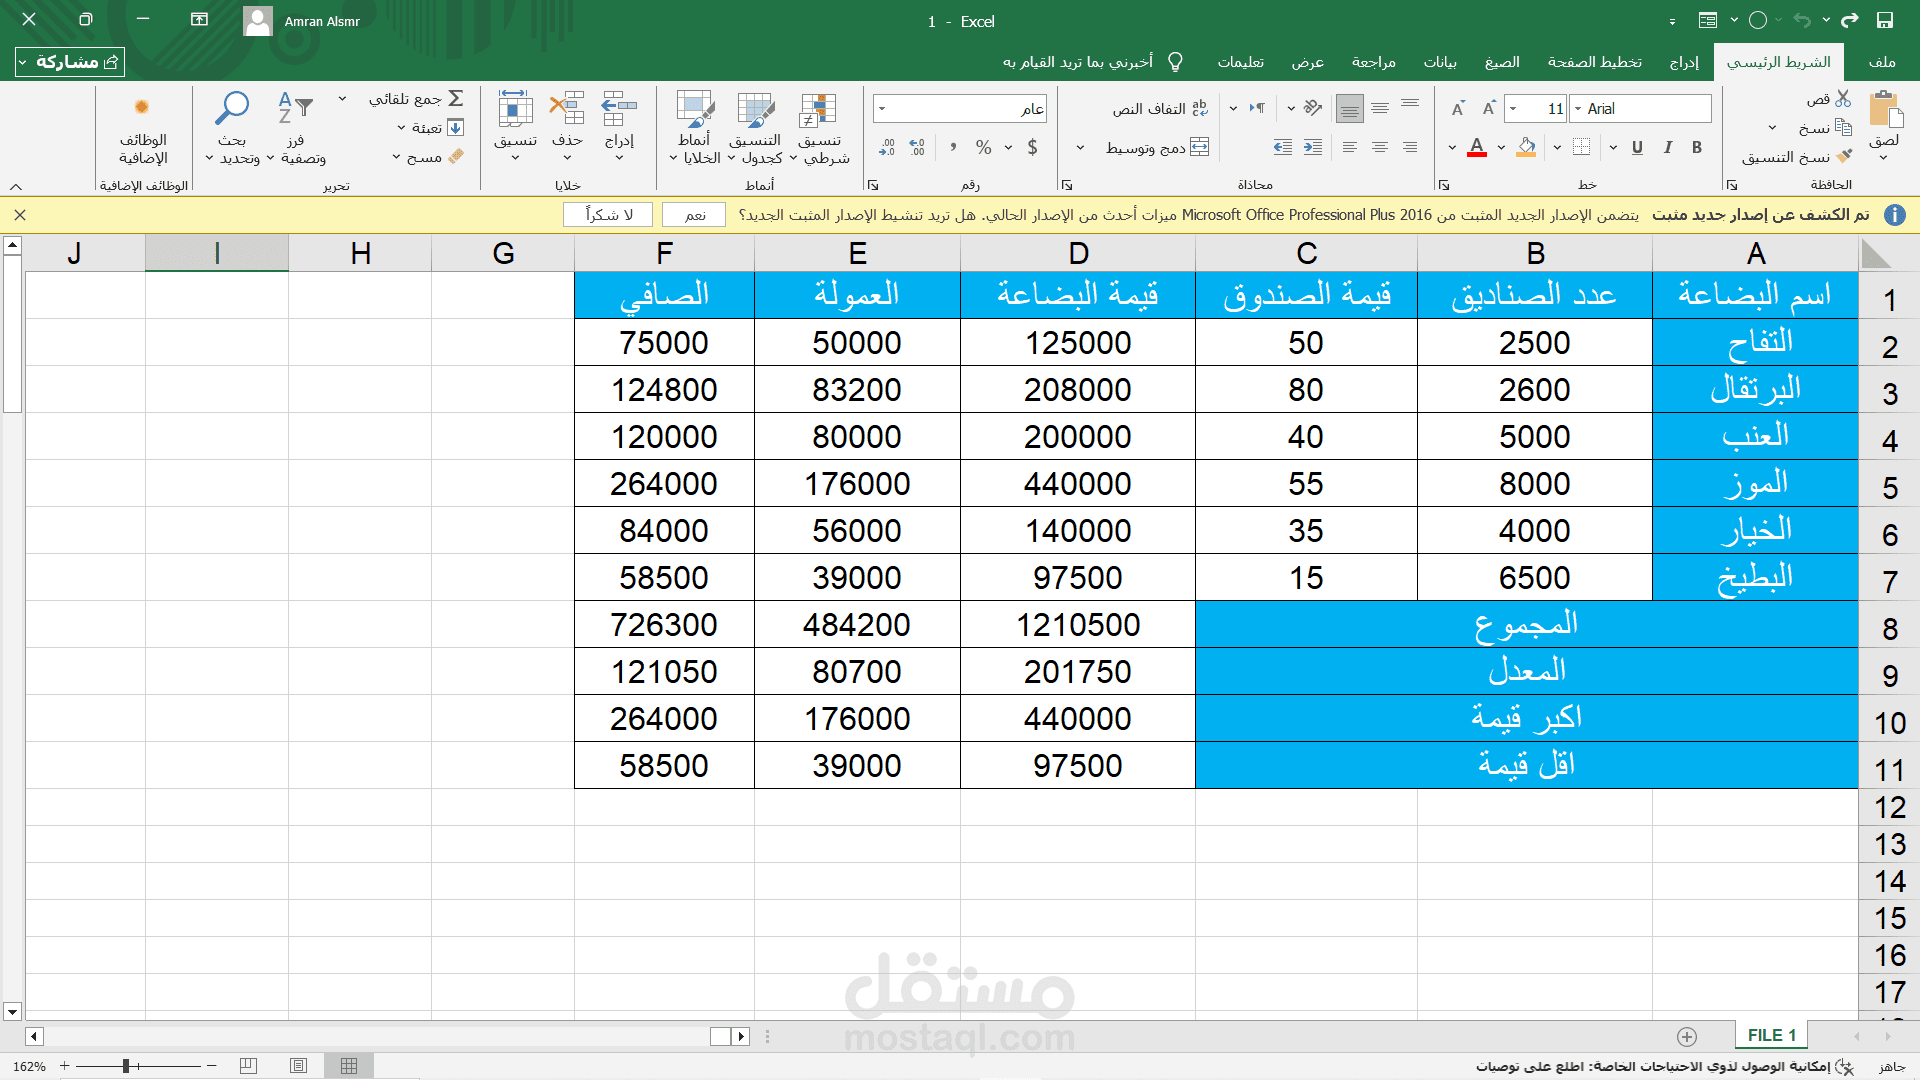Click the Merge & Center icon

click(x=1200, y=148)
